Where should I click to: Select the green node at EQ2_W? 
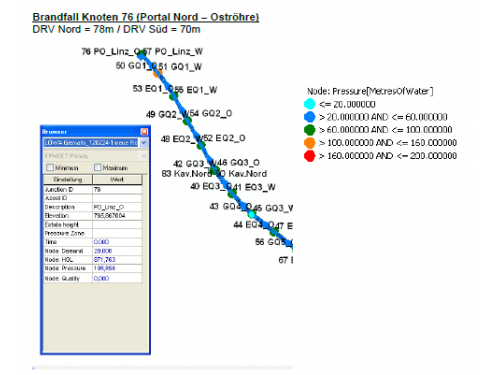[x=201, y=145]
